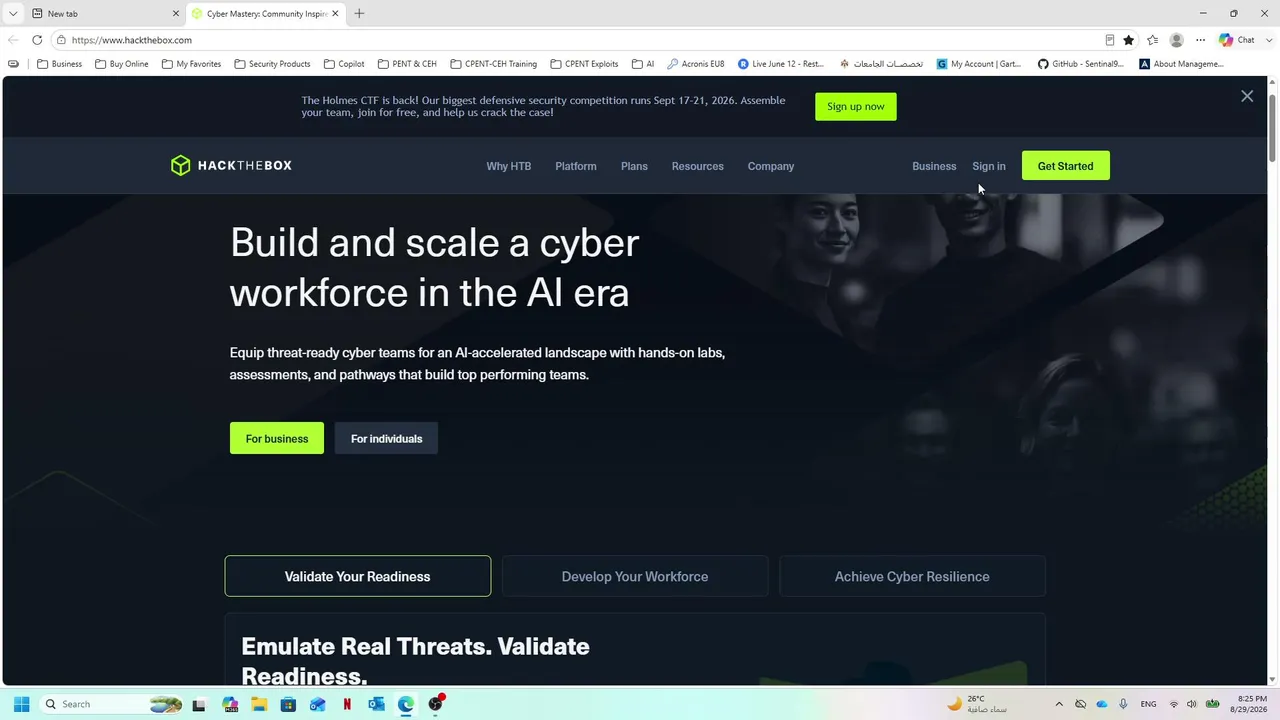Screen dimensions: 1280x720
Task: Open the Plans navigation menu
Action: click(634, 166)
